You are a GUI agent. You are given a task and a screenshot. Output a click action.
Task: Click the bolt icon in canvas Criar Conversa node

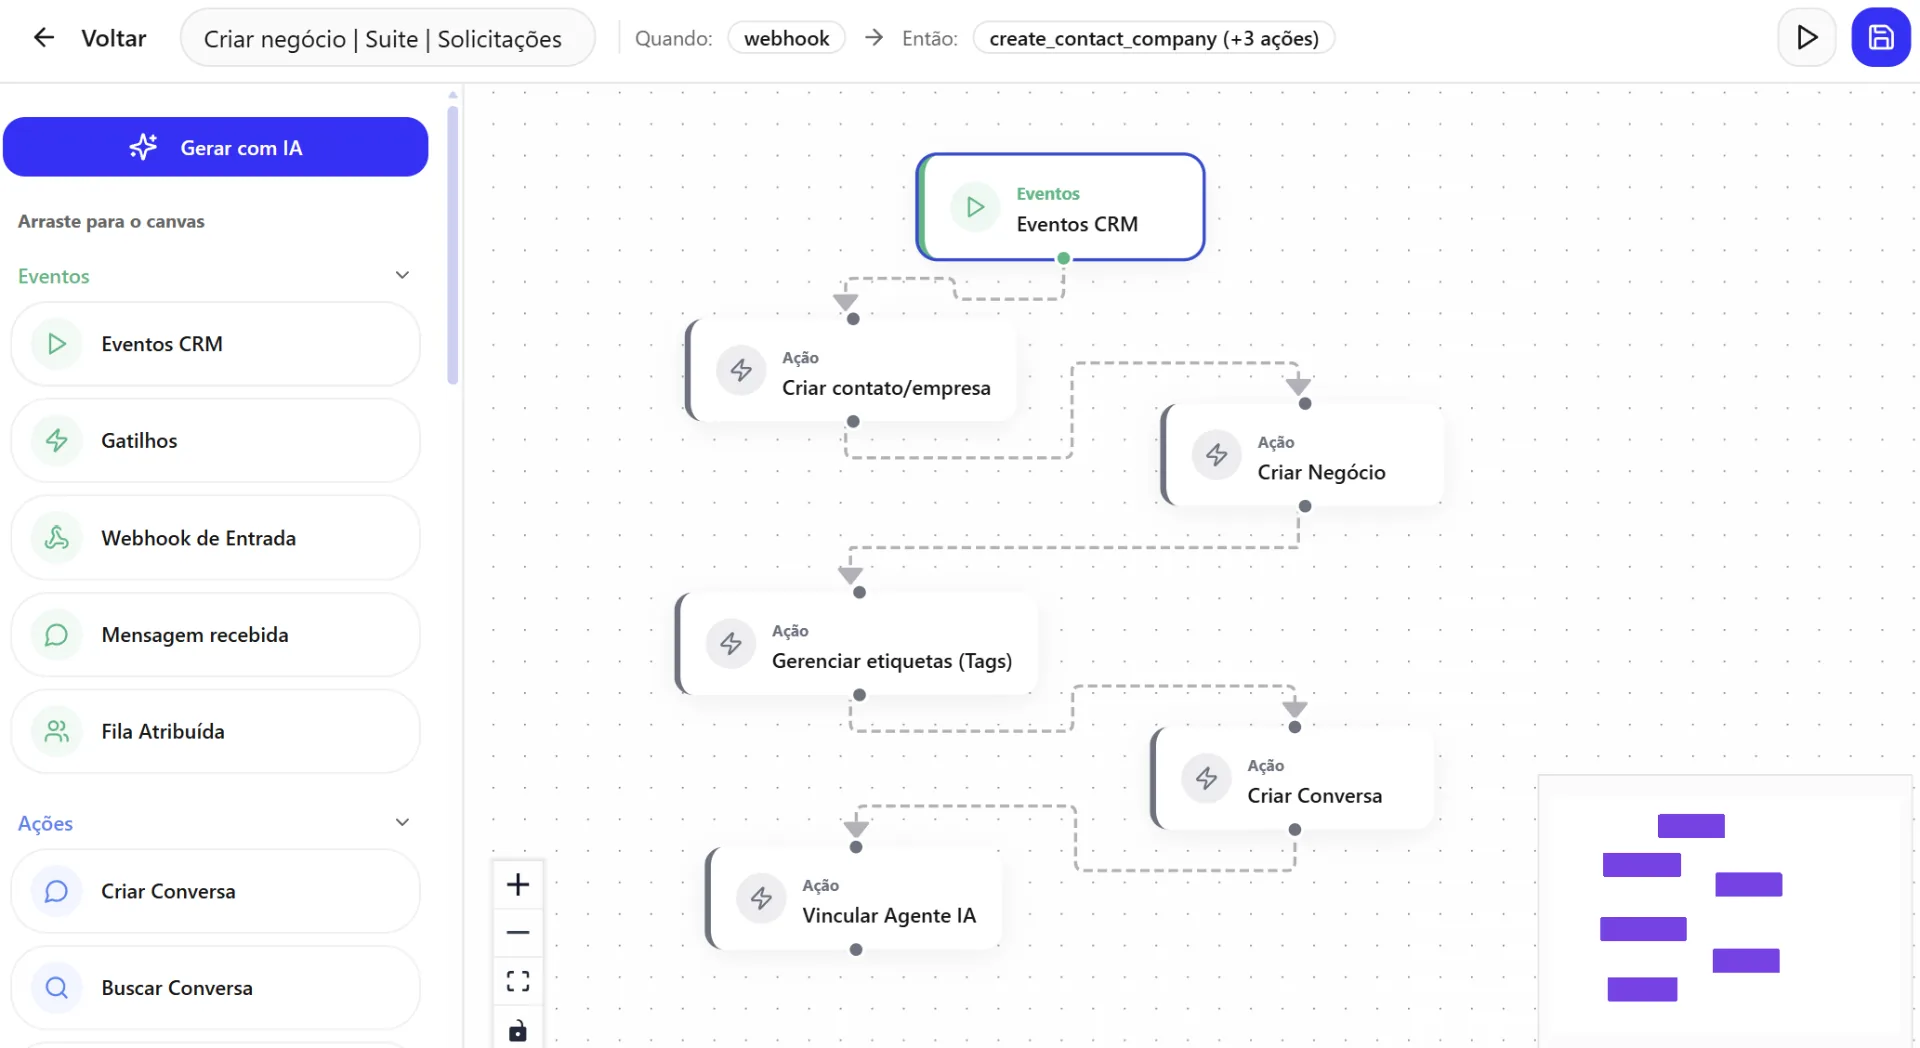pyautogui.click(x=1206, y=779)
